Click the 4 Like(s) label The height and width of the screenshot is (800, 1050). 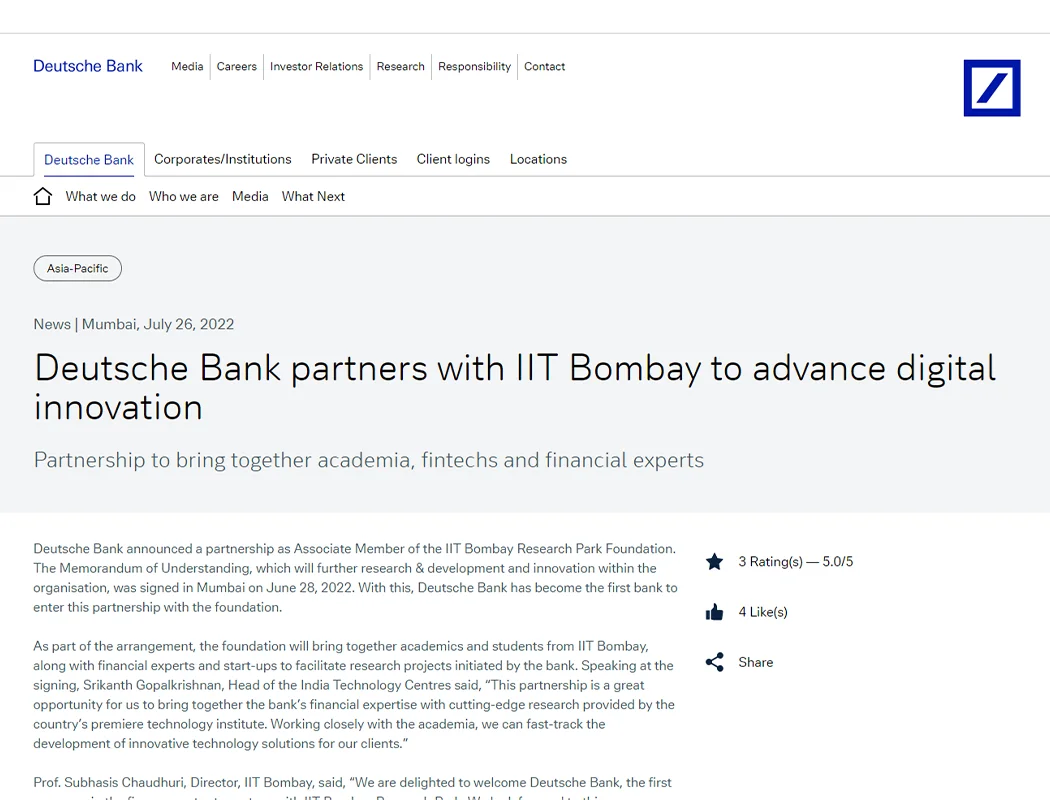pyautogui.click(x=763, y=612)
